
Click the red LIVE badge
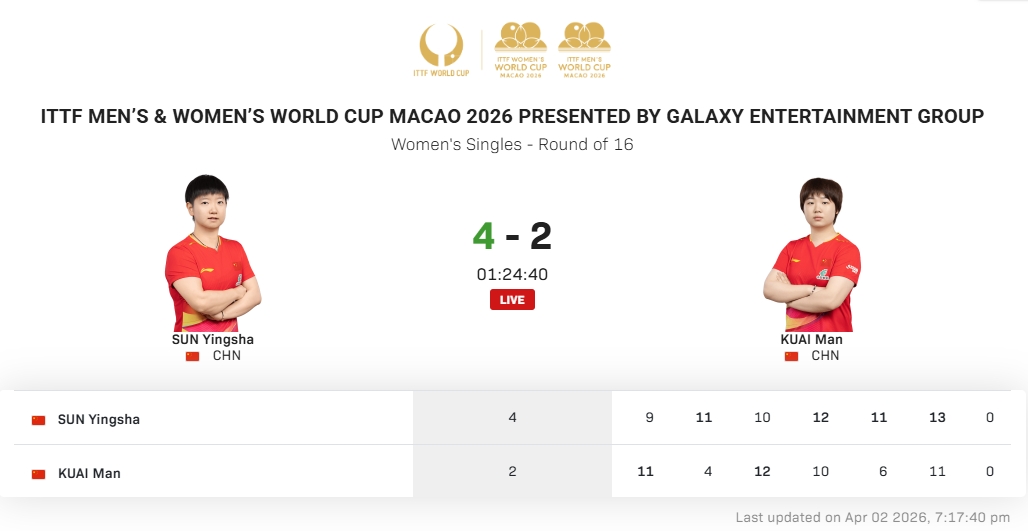[x=512, y=300]
